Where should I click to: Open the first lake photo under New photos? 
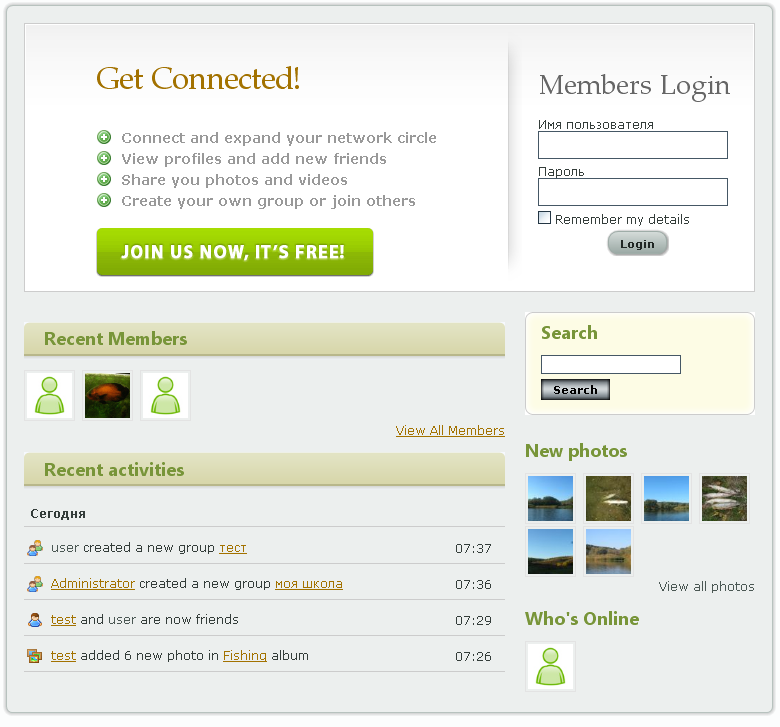pos(550,498)
